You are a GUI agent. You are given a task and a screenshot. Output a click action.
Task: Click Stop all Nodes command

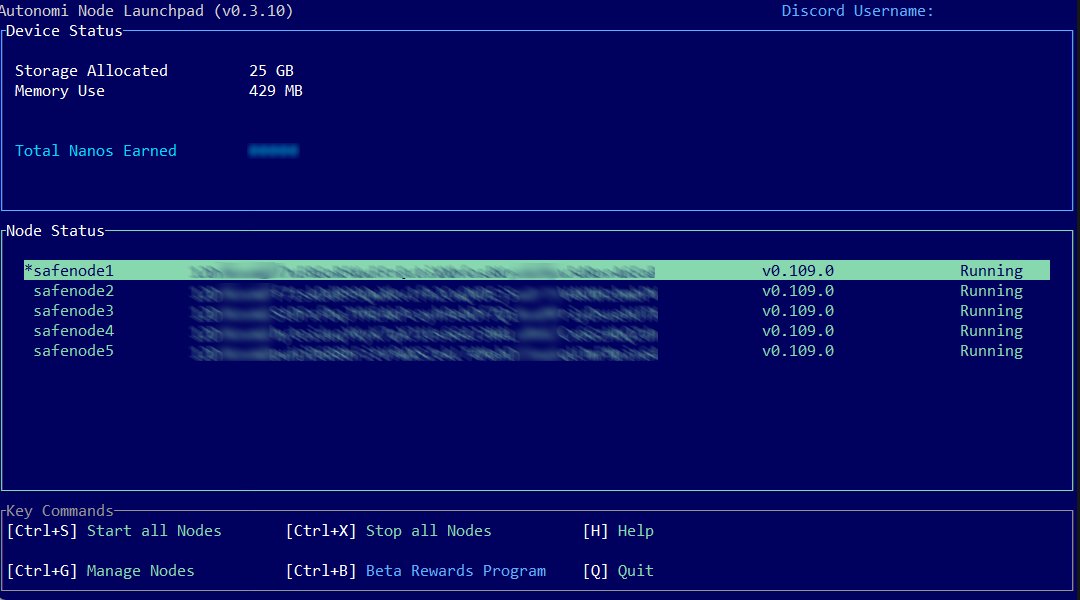[x=428, y=530]
